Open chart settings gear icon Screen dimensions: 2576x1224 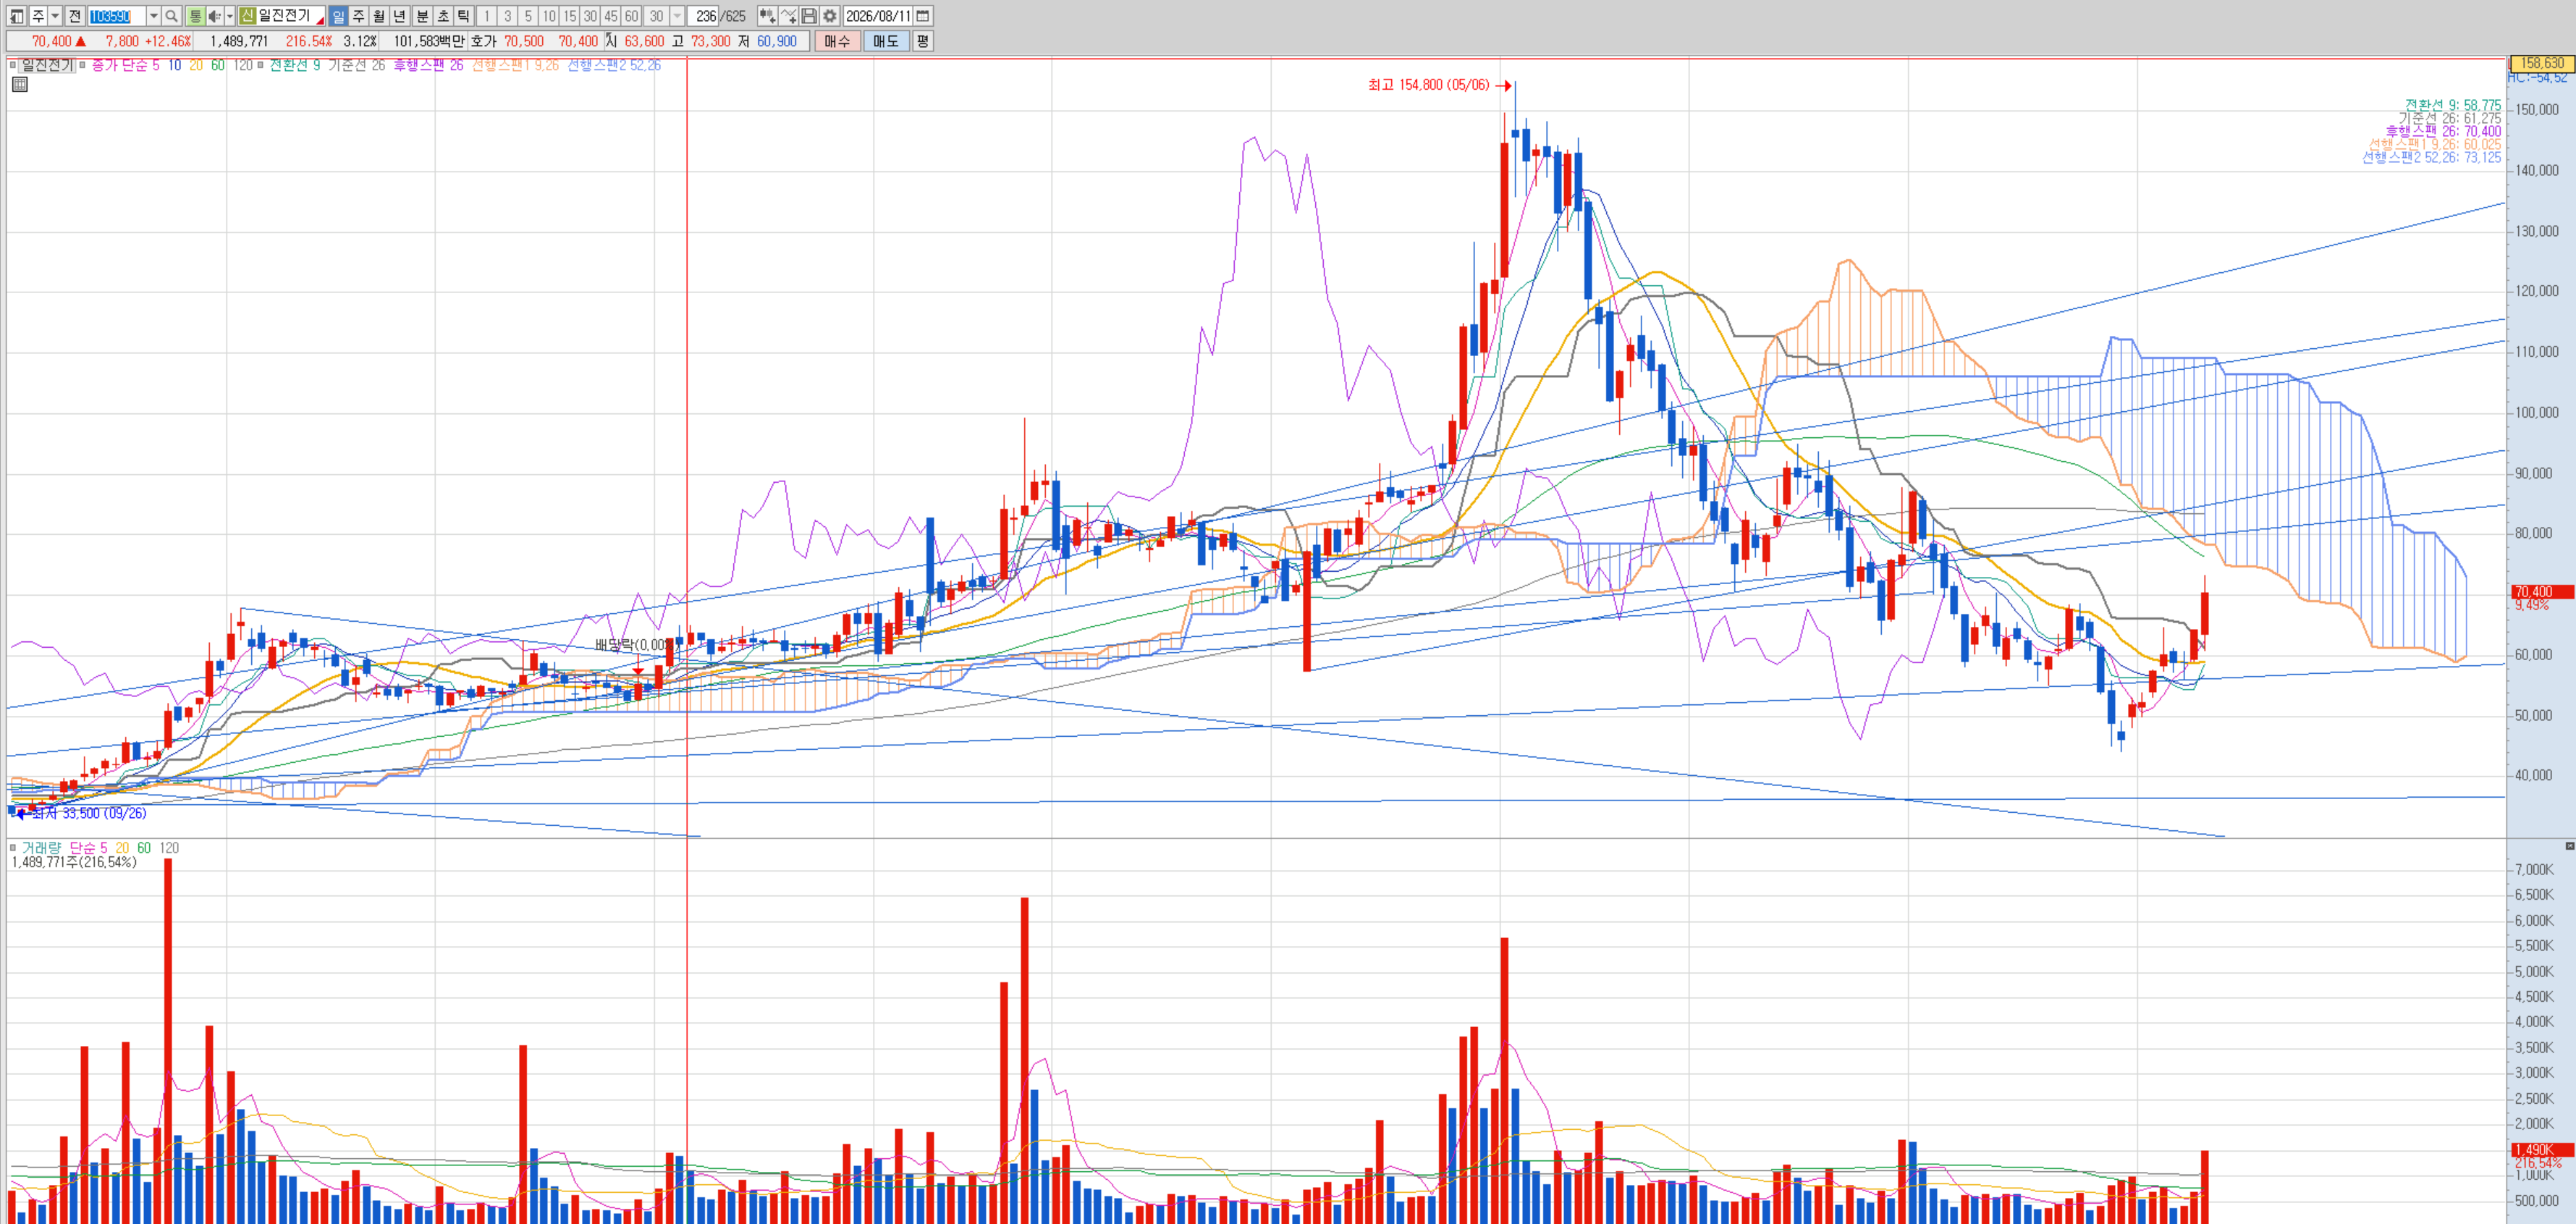pos(830,16)
